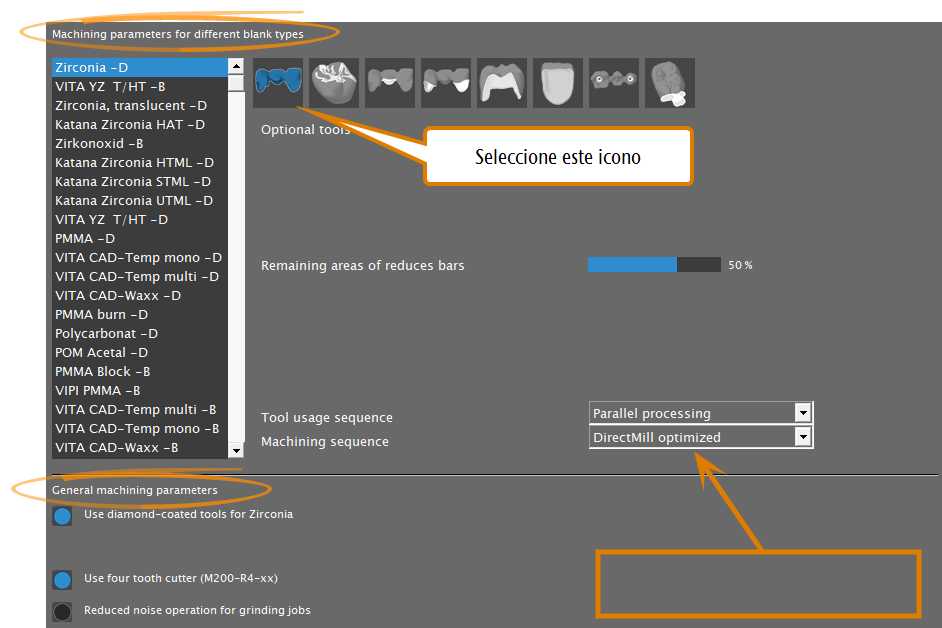Select the bridge with highlighted abutment margins icon
The image size is (942, 628).
(x=446, y=83)
